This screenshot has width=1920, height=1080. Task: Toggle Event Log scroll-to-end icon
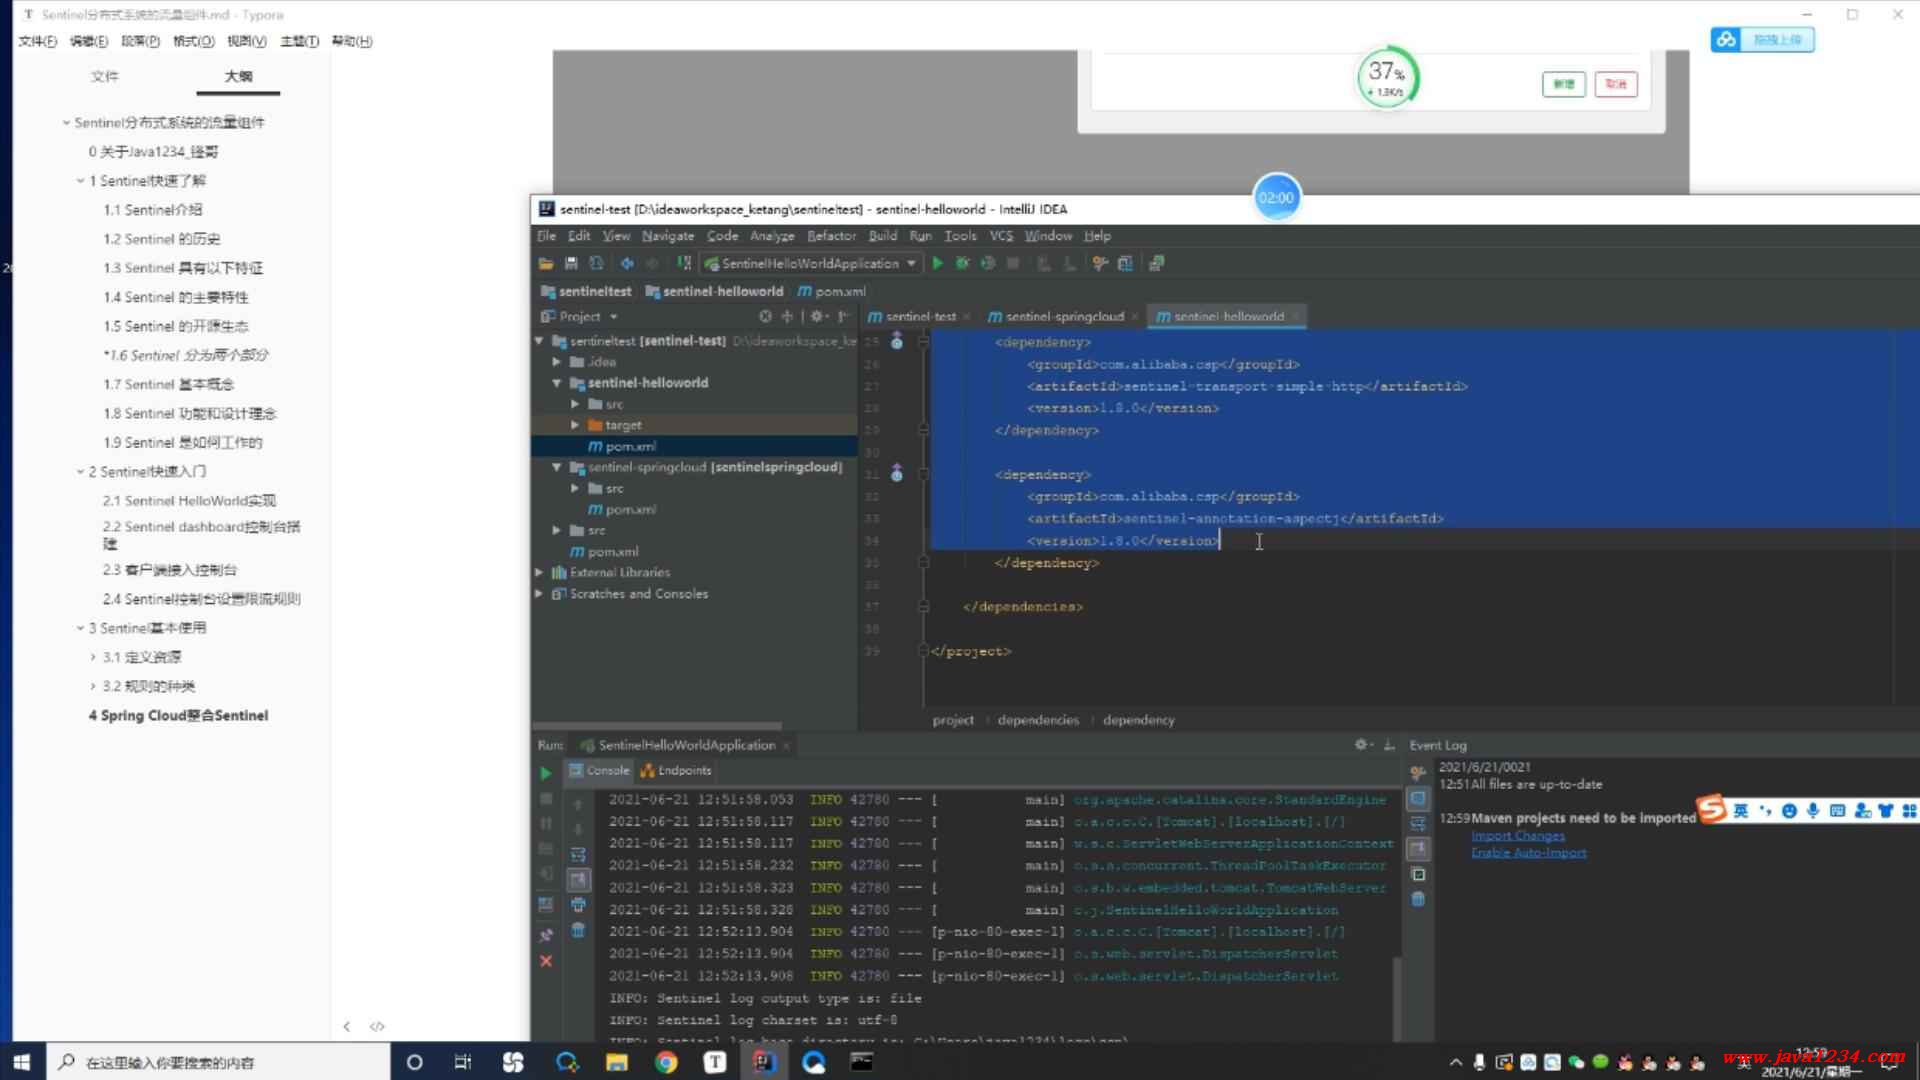point(1418,849)
